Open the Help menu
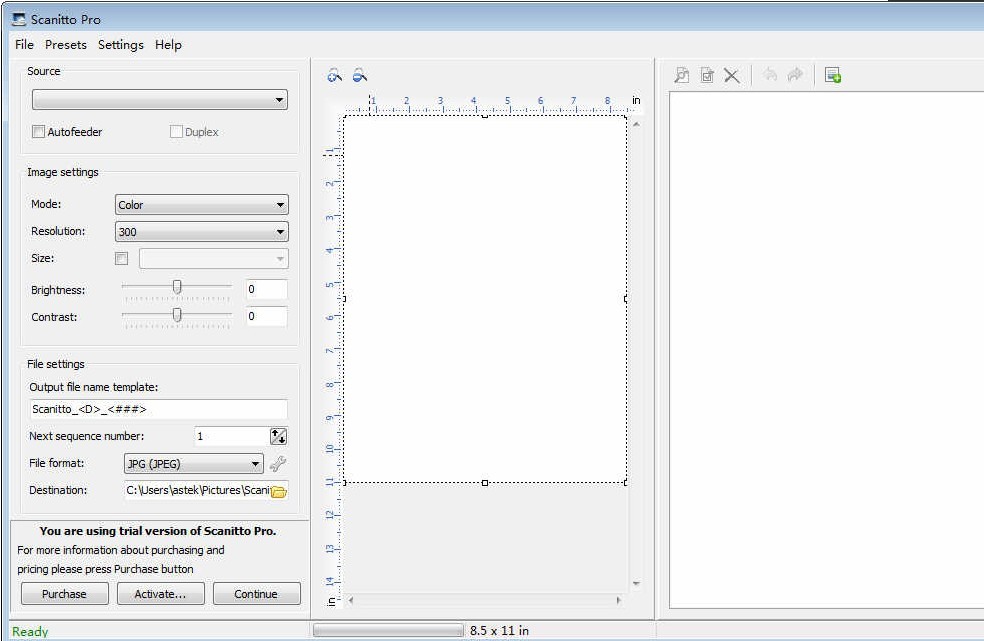 point(168,45)
